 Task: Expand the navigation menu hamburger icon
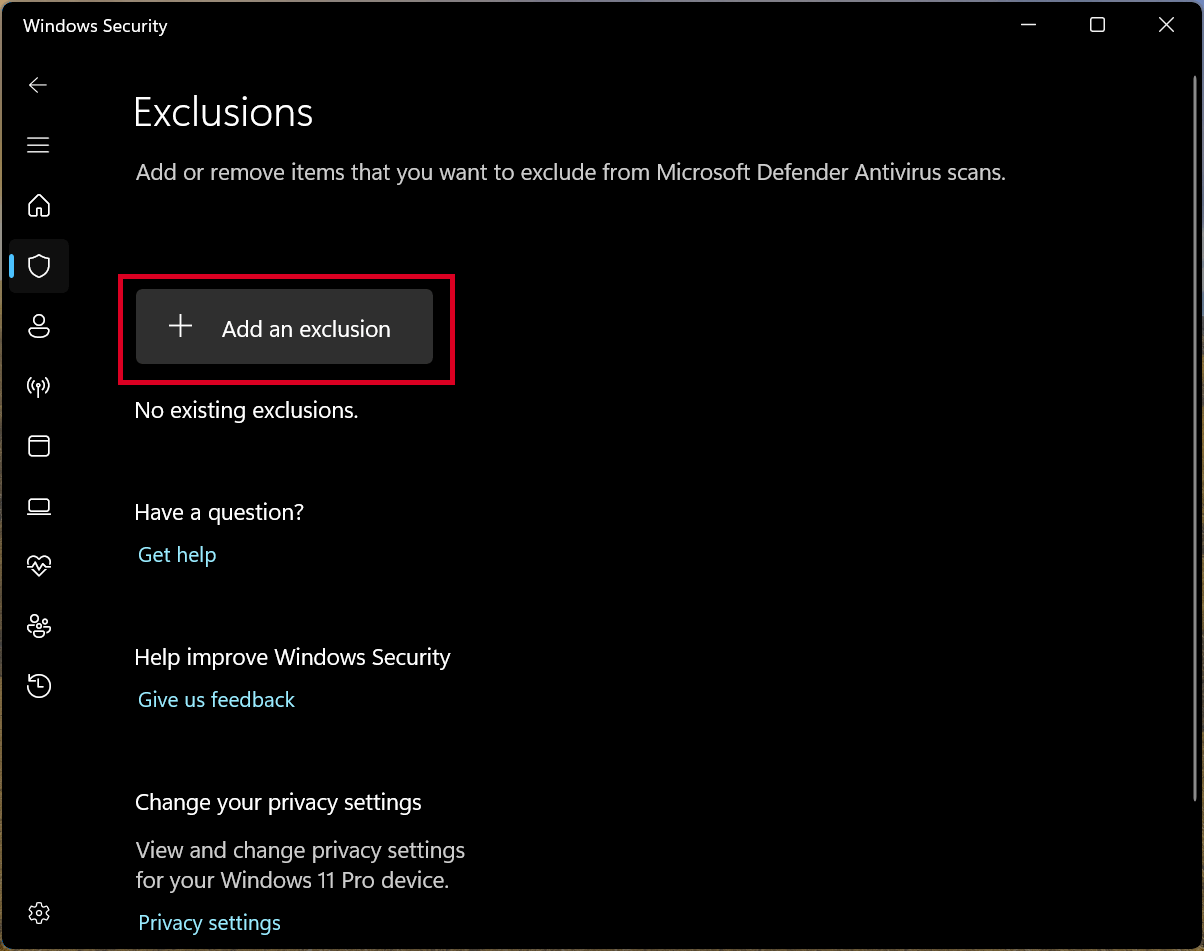click(37, 145)
